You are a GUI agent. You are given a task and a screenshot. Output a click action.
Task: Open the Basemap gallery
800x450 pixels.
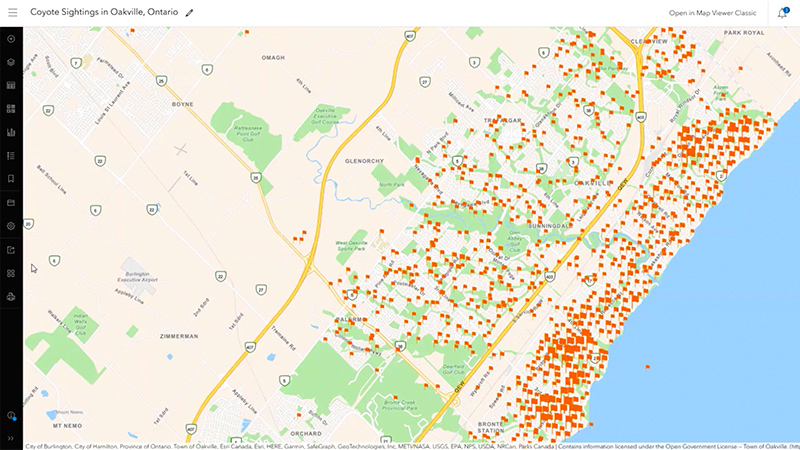(x=11, y=109)
